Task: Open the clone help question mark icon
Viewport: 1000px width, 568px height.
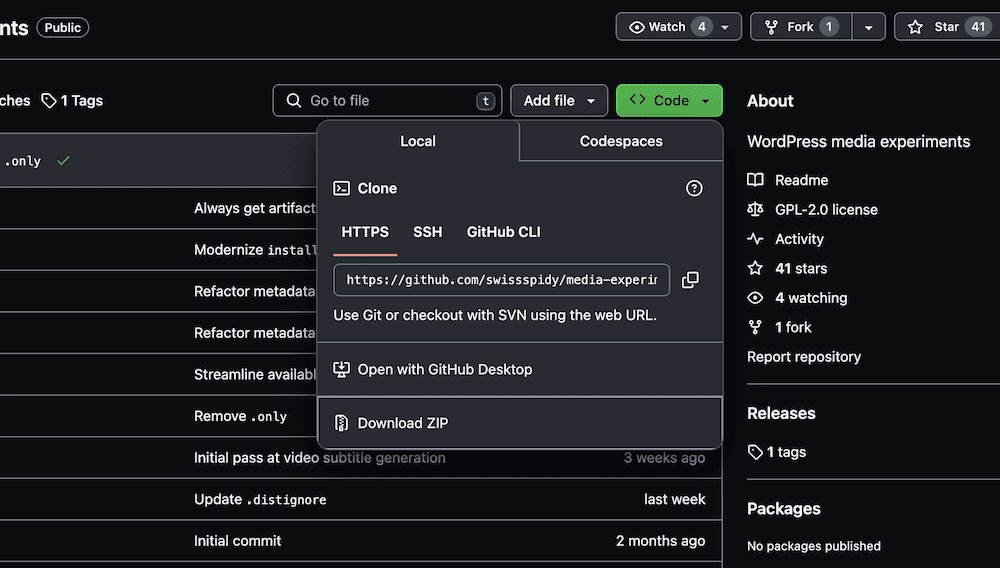Action: tap(694, 188)
